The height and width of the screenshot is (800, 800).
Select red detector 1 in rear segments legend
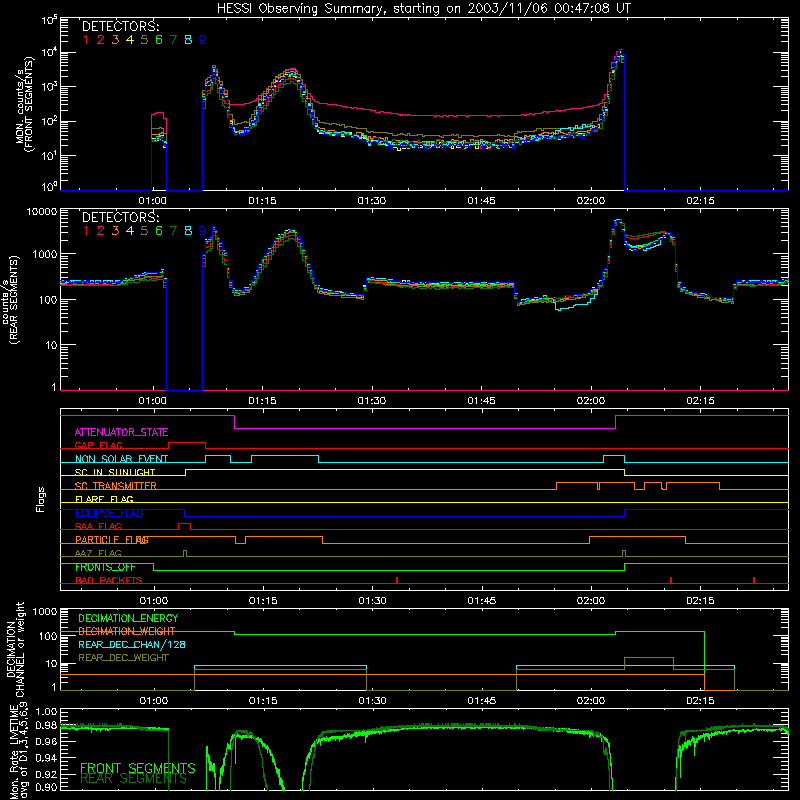click(86, 231)
